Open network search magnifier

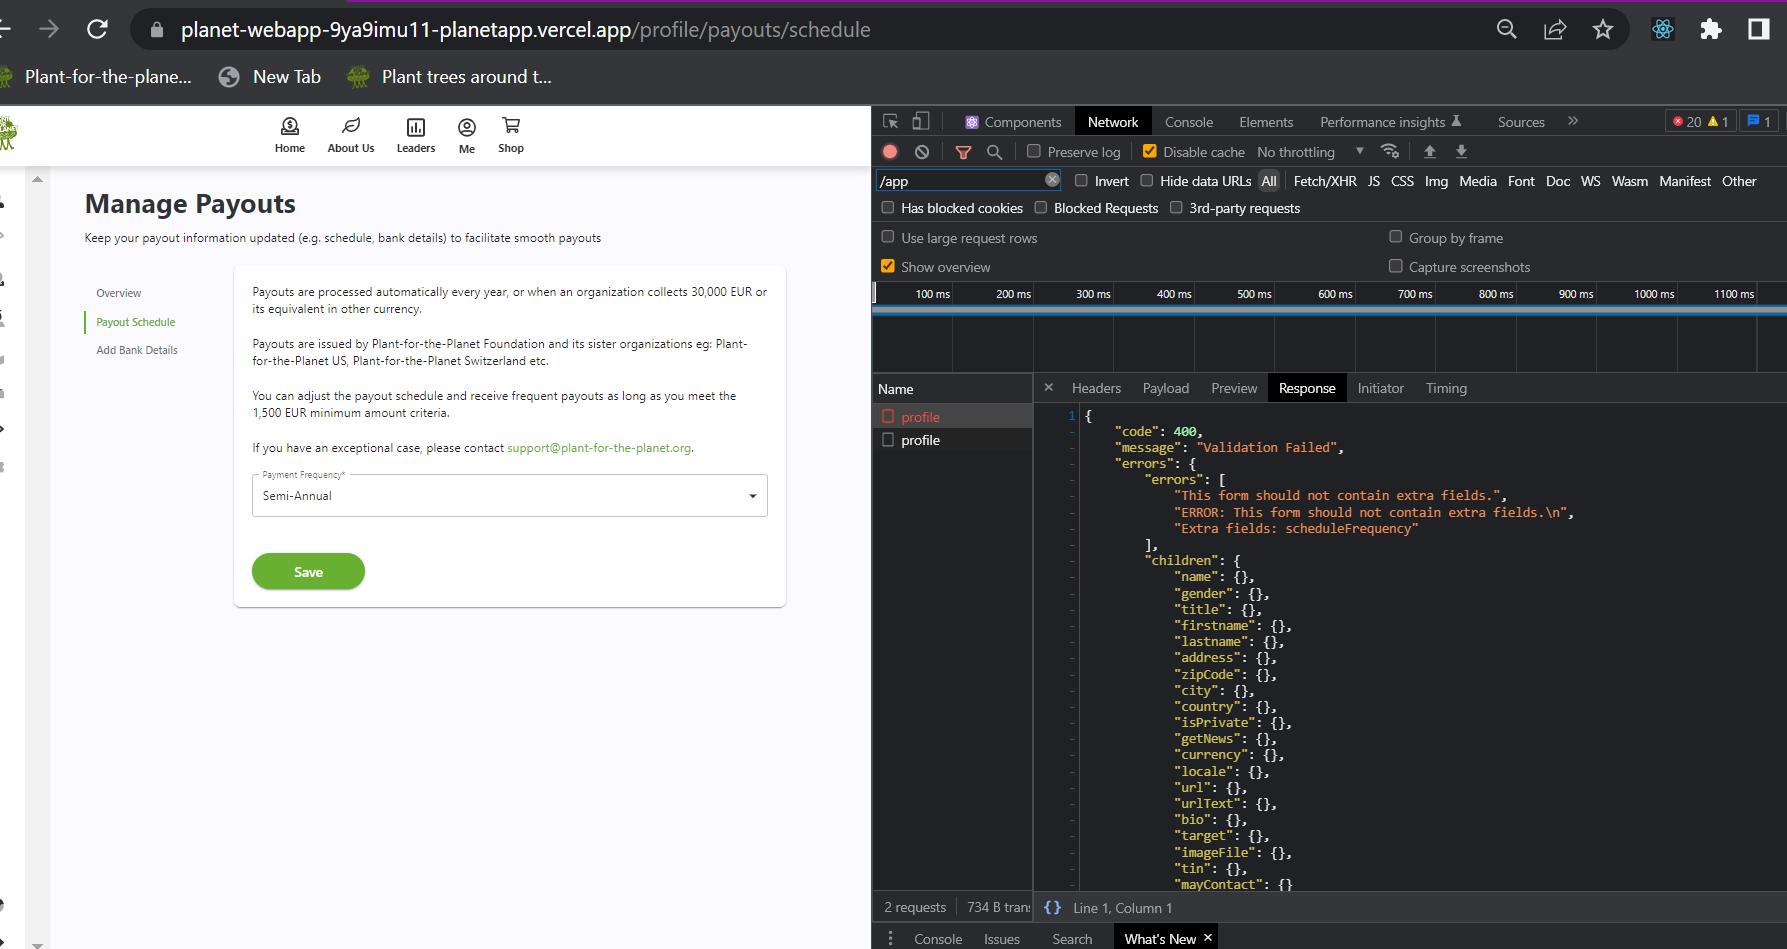(x=994, y=151)
